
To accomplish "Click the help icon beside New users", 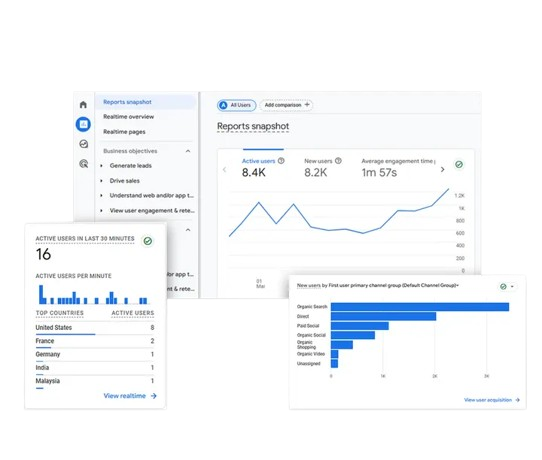I will point(338,161).
